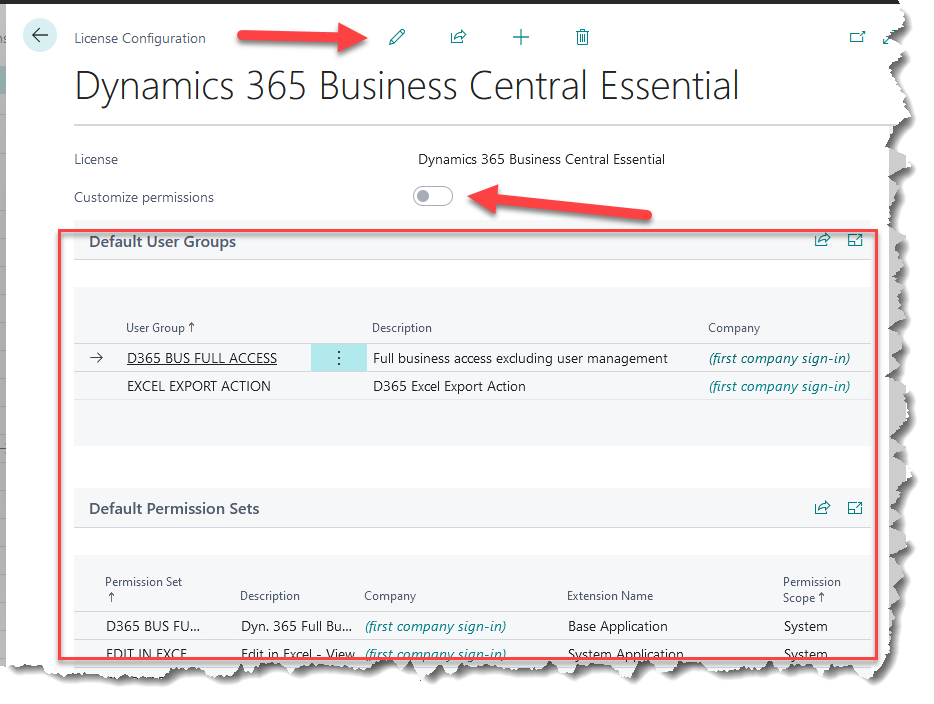This screenshot has width=934, height=704.
Task: Click the Base Application extension cell
Action: pyautogui.click(x=618, y=626)
